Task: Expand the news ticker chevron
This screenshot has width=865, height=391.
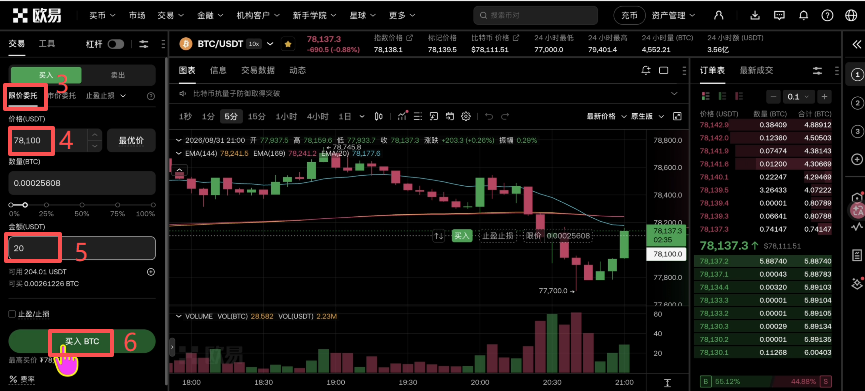Action: [x=674, y=93]
